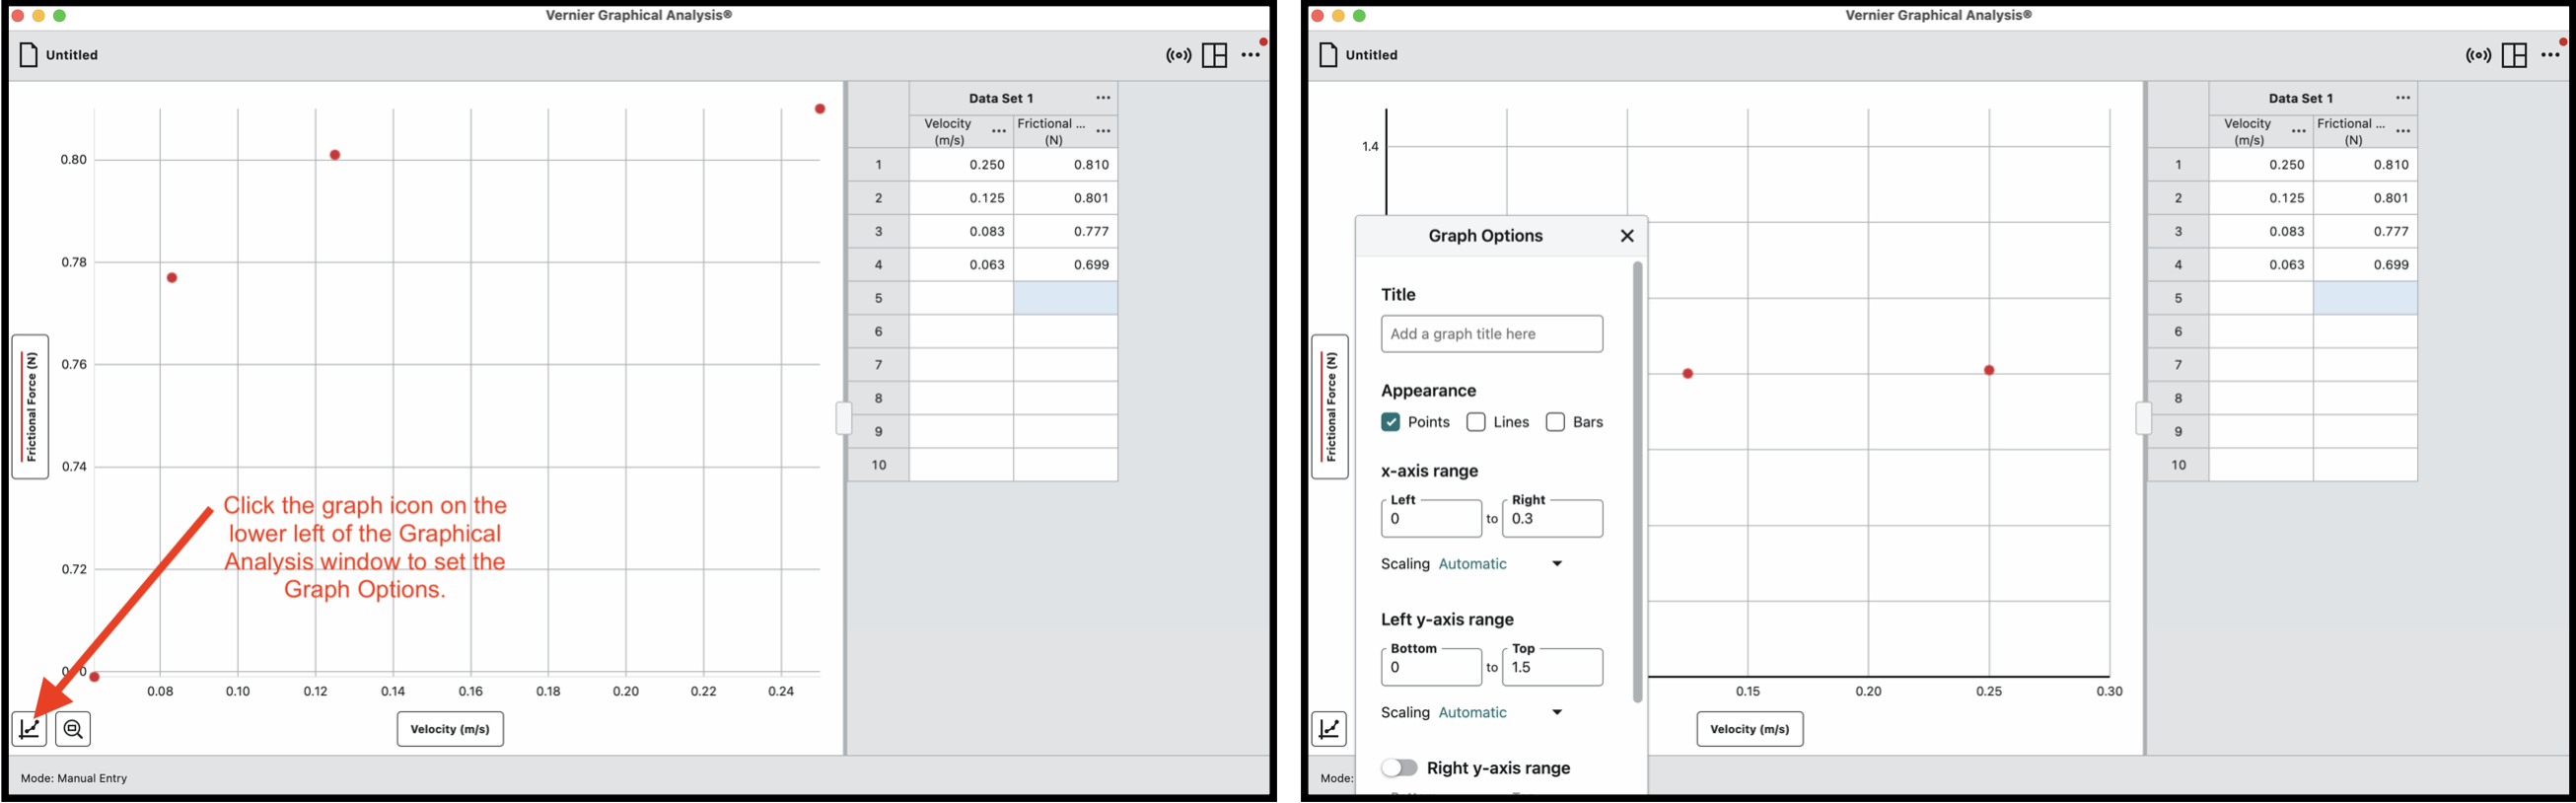This screenshot has height=803, width=2576.
Task: Open Frictional column options in left window
Action: coord(1103,131)
